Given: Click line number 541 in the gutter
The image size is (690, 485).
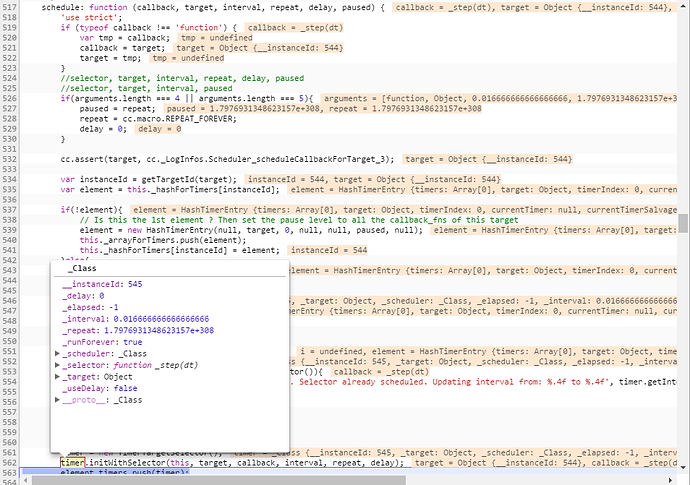Looking at the screenshot, I should 10,250.
